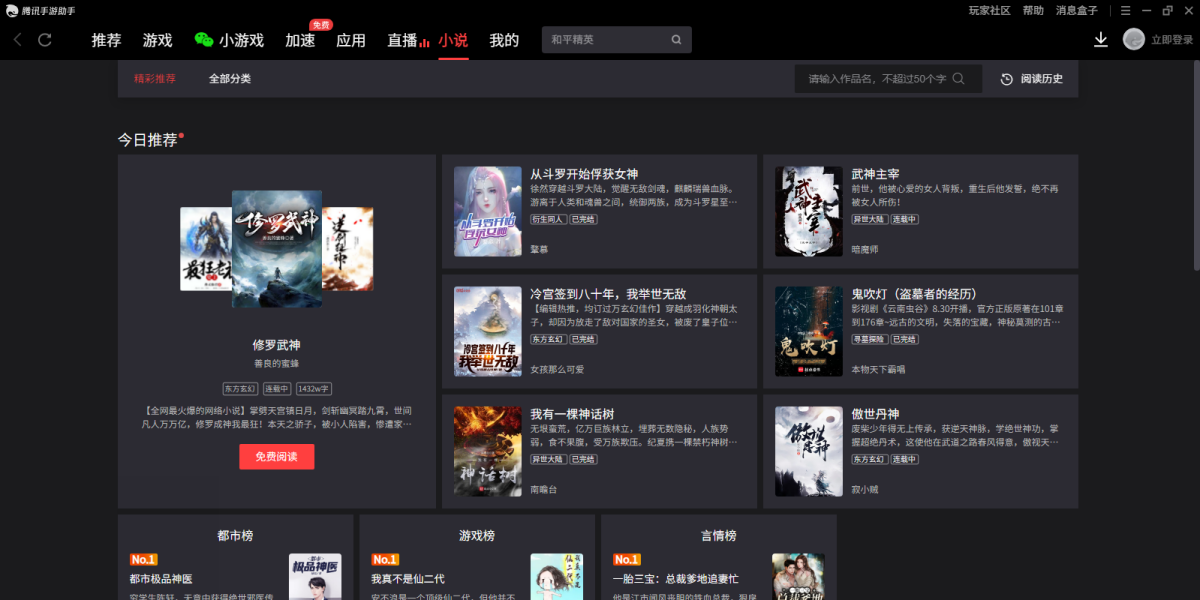The width and height of the screenshot is (1200, 600).
Task: Switch to the 游戏 tab
Action: [156, 40]
